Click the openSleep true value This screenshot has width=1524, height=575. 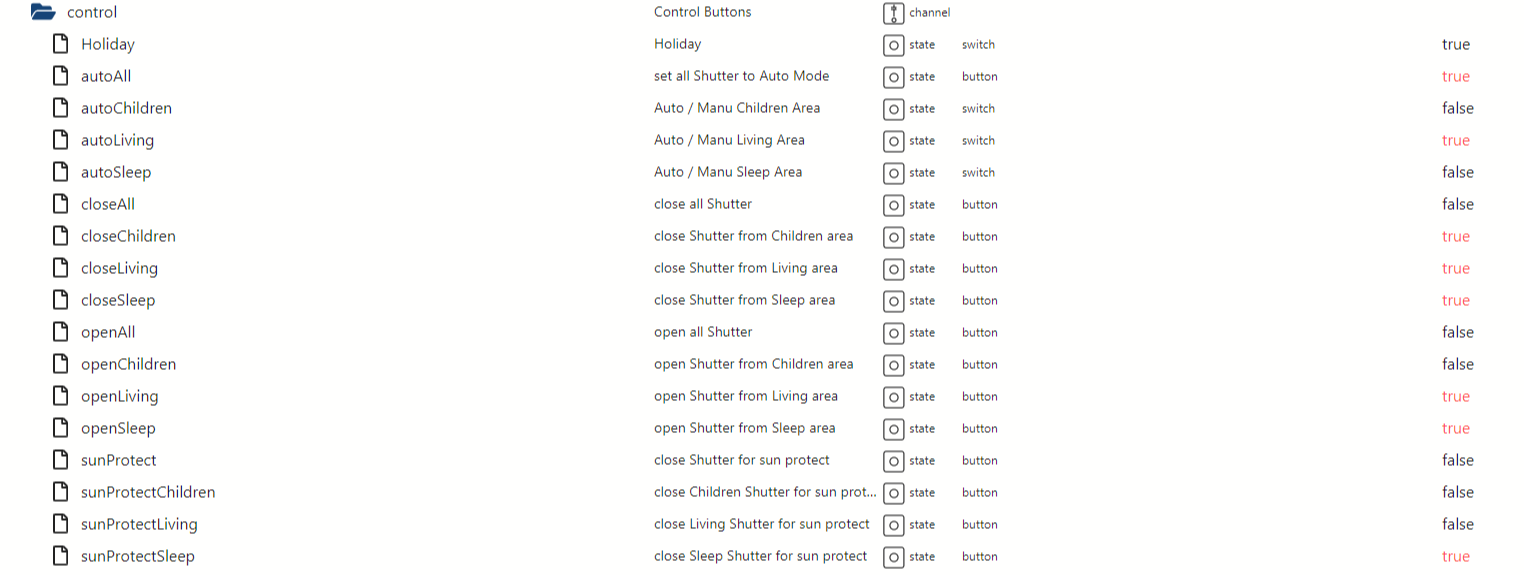point(1455,428)
